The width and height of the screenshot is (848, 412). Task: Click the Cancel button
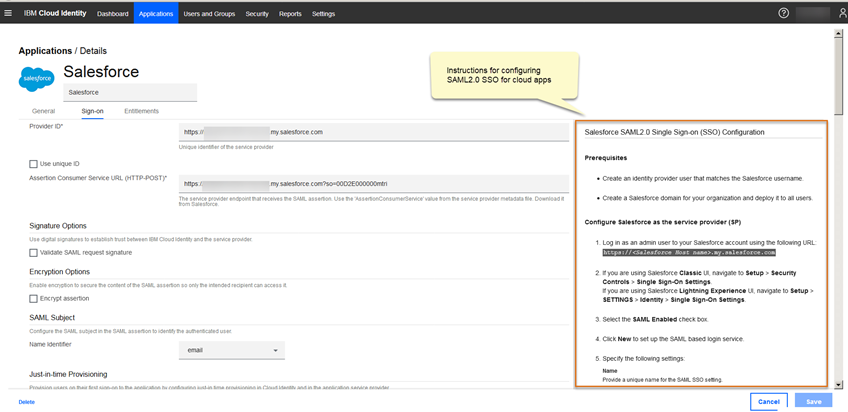[768, 402]
